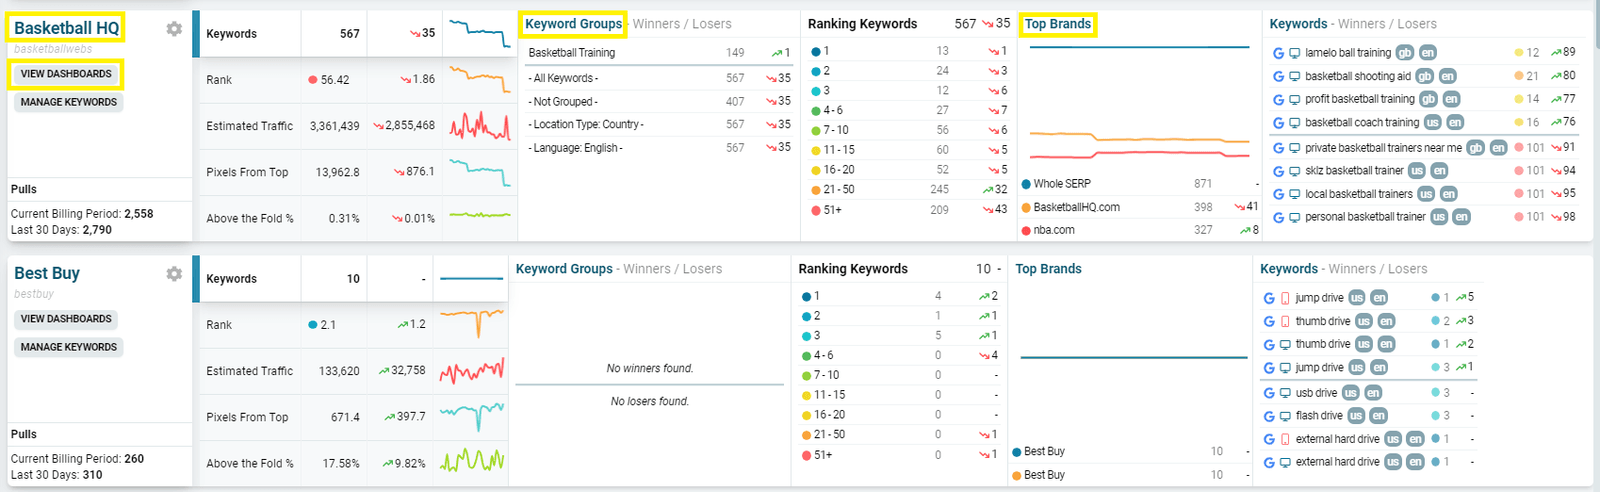This screenshot has width=1600, height=492.
Task: Open the Not Grouped row
Action: [659, 101]
